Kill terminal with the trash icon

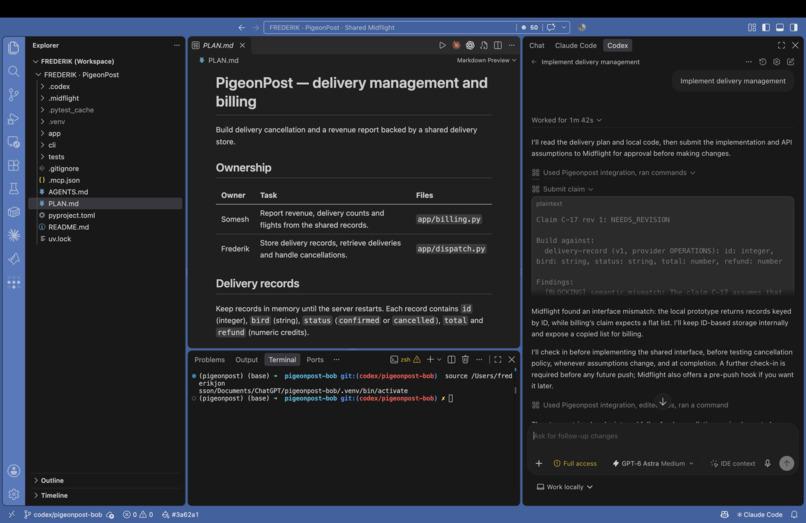465,359
